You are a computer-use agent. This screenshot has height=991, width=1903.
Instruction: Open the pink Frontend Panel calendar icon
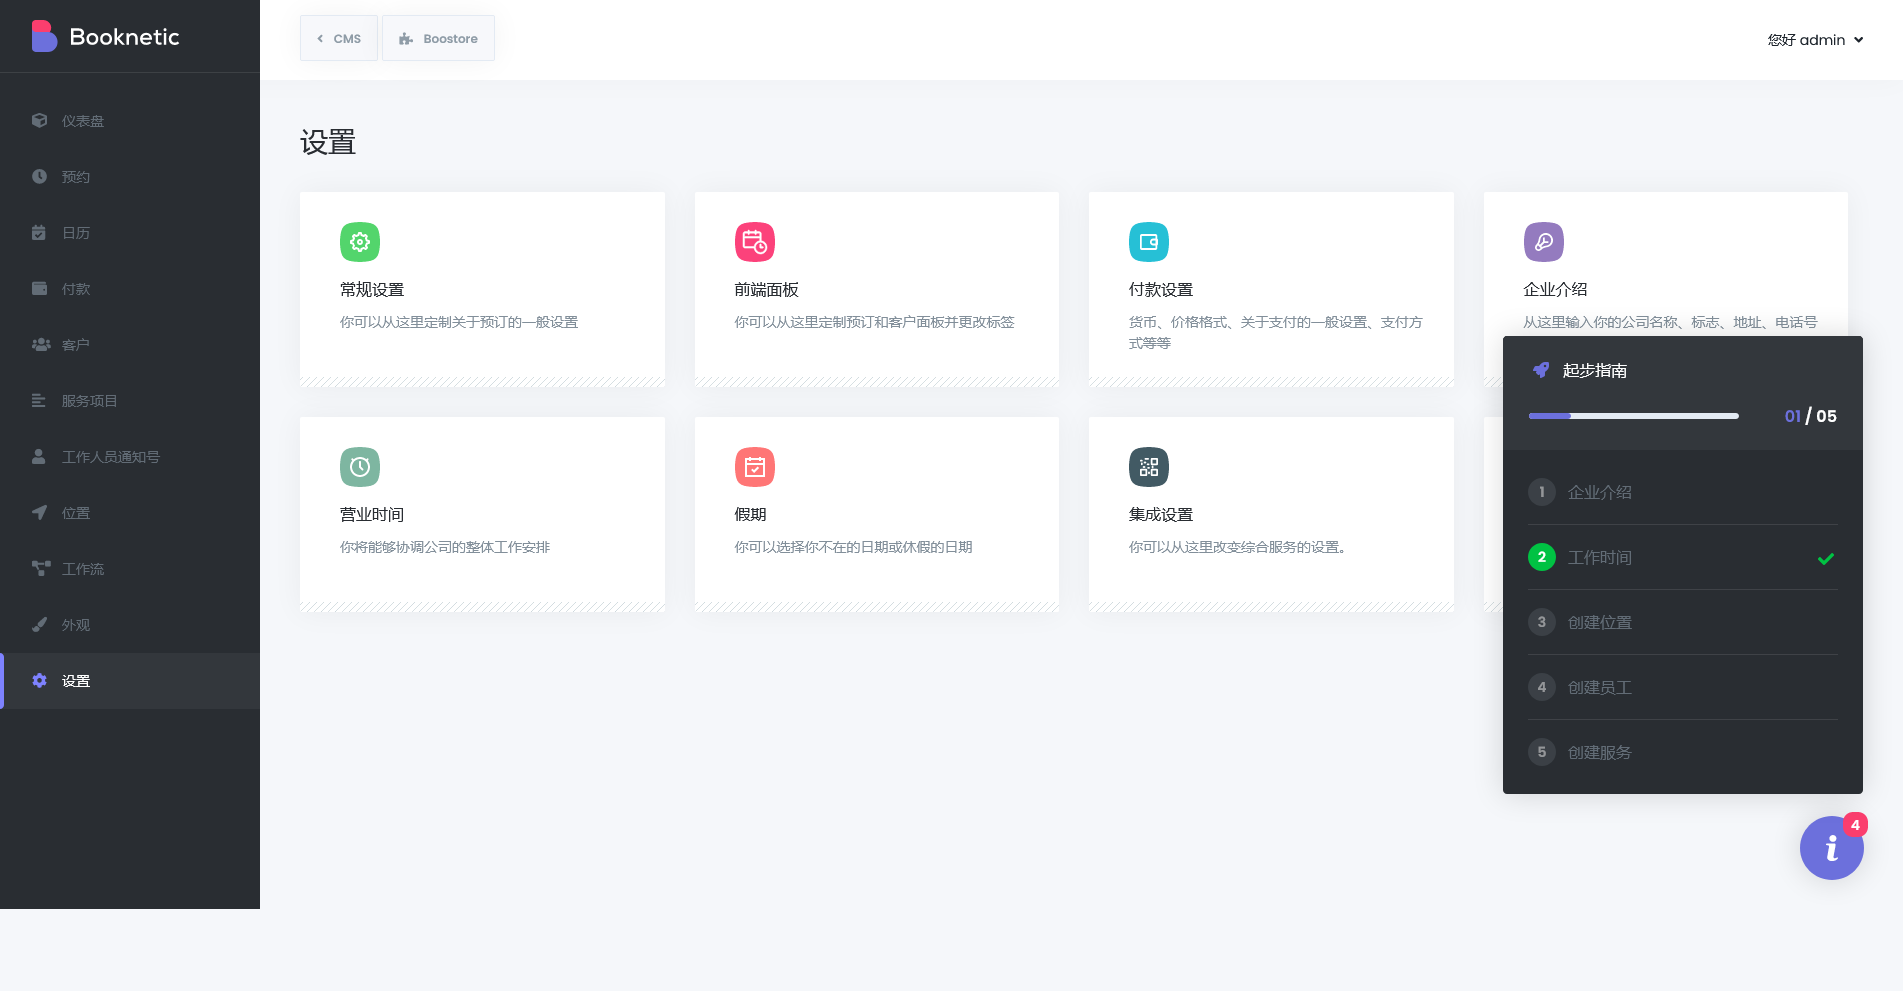coord(755,242)
